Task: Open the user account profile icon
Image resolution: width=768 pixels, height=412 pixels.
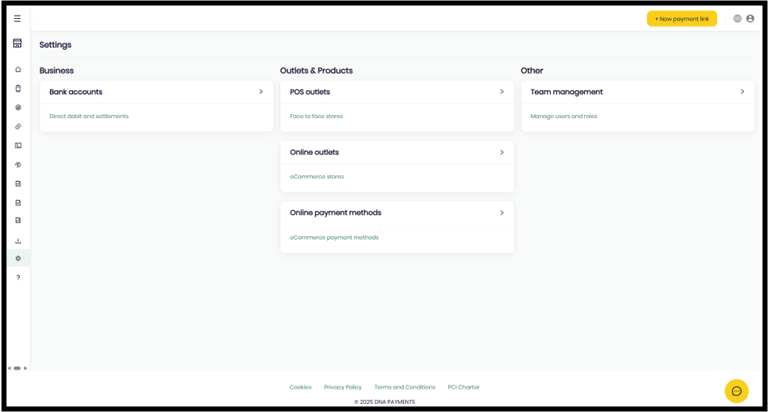Action: click(750, 18)
